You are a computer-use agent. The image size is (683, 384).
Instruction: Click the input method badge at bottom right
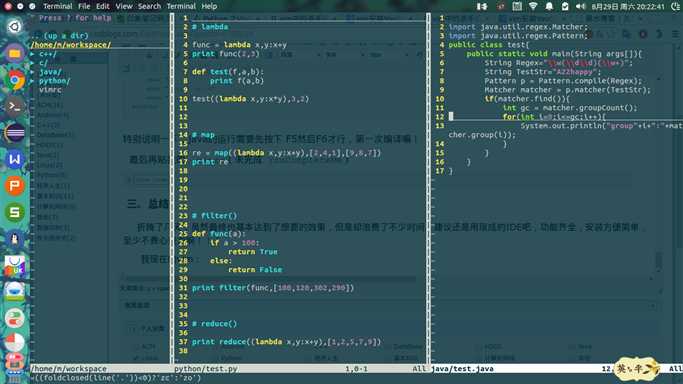pos(636,369)
